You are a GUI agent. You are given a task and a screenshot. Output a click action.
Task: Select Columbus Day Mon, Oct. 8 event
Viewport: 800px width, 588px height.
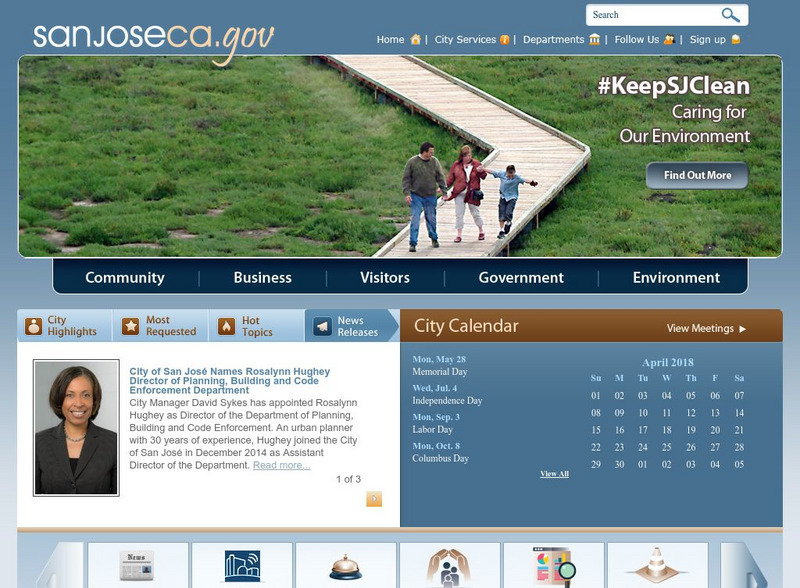(440, 452)
